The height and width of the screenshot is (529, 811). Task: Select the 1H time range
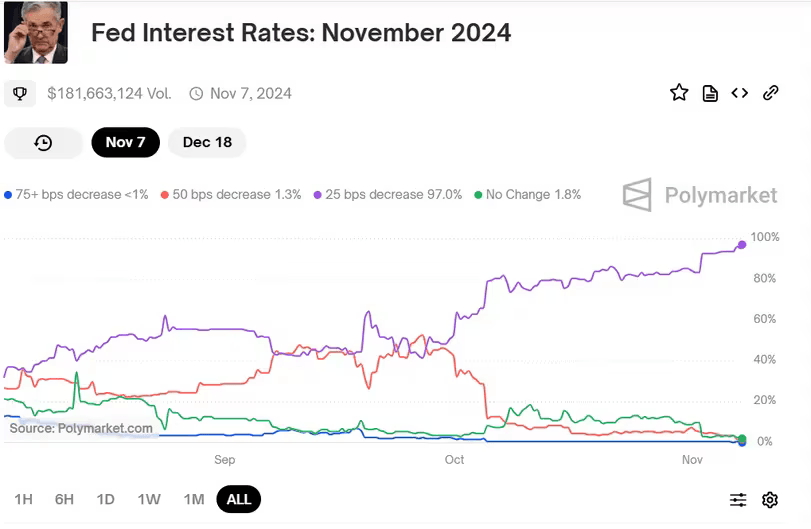click(x=23, y=499)
